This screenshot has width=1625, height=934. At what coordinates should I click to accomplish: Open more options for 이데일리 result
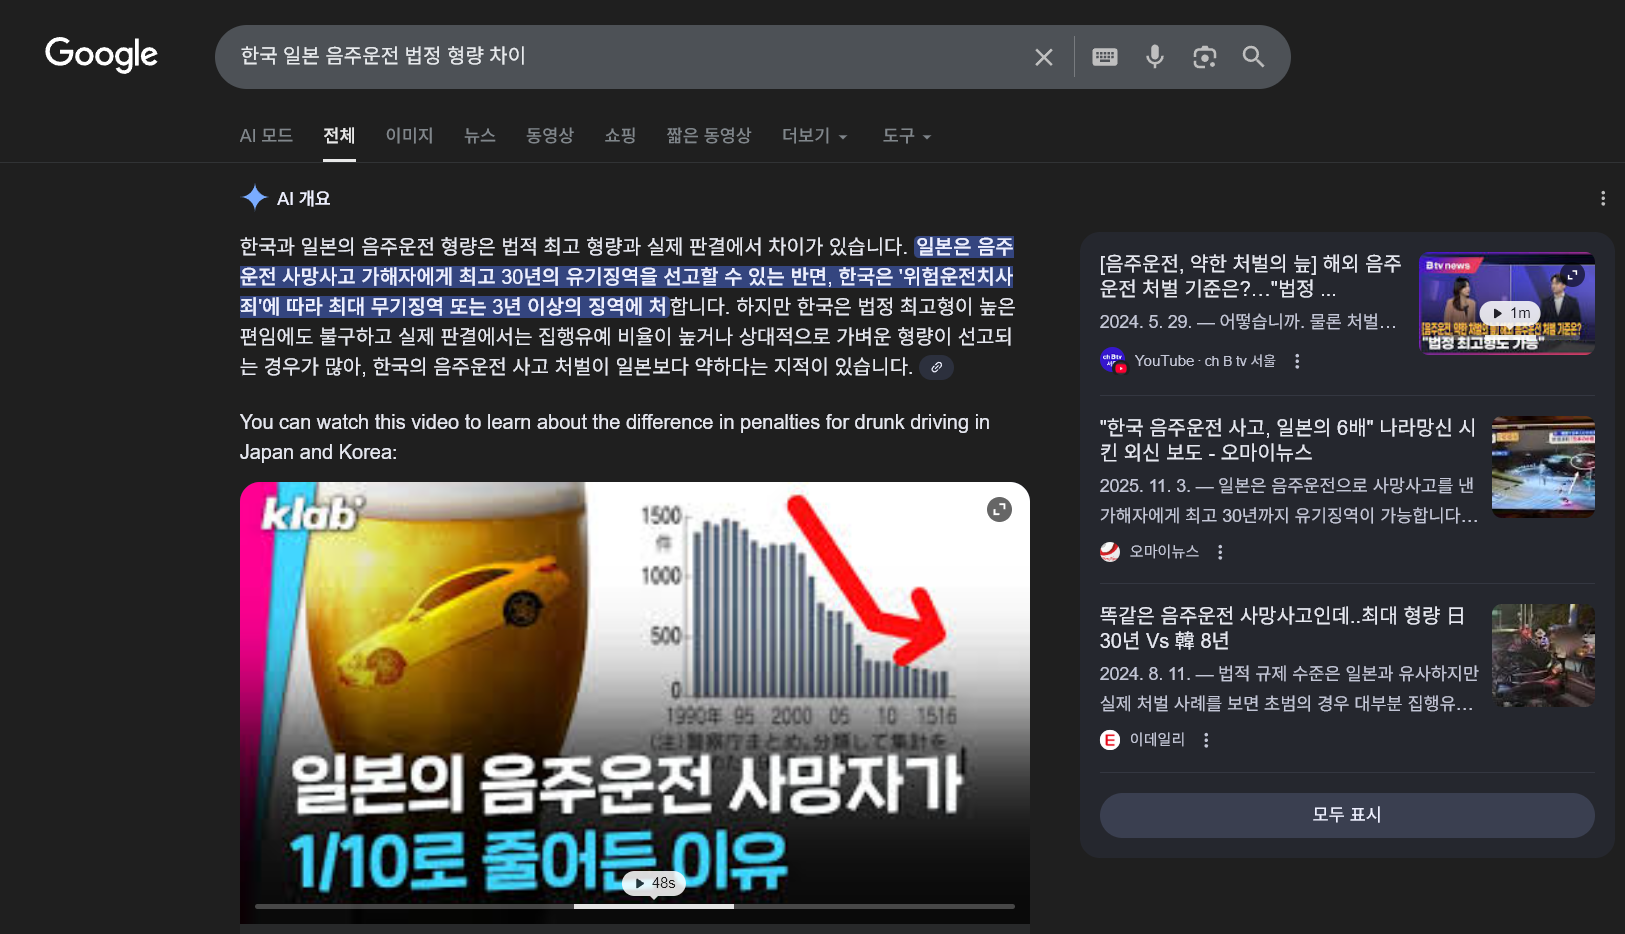(1206, 740)
